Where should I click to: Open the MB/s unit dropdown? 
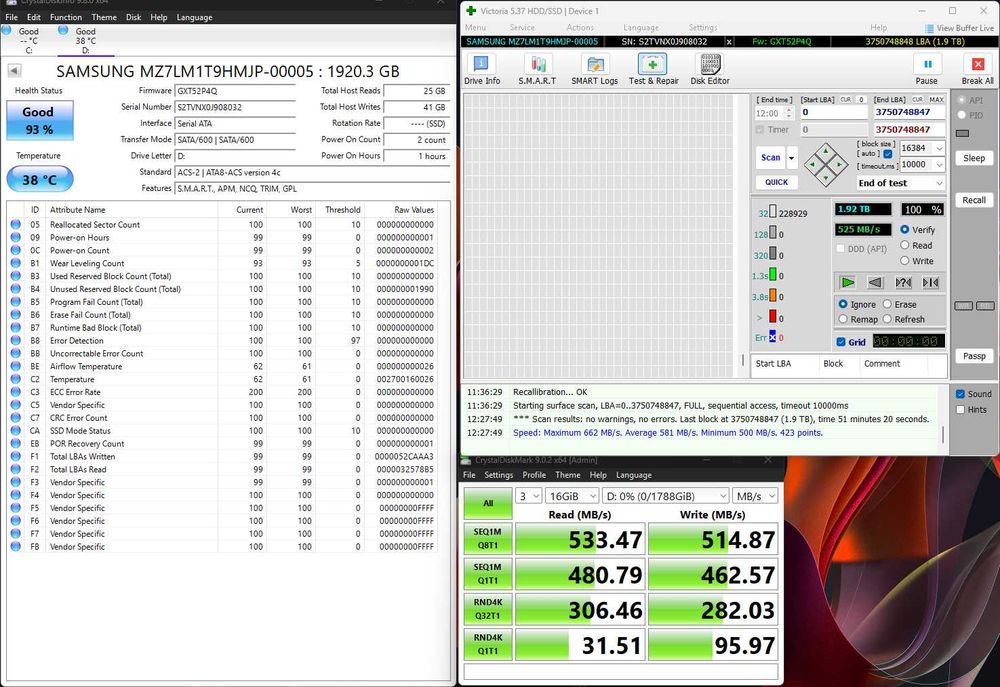click(x=755, y=496)
